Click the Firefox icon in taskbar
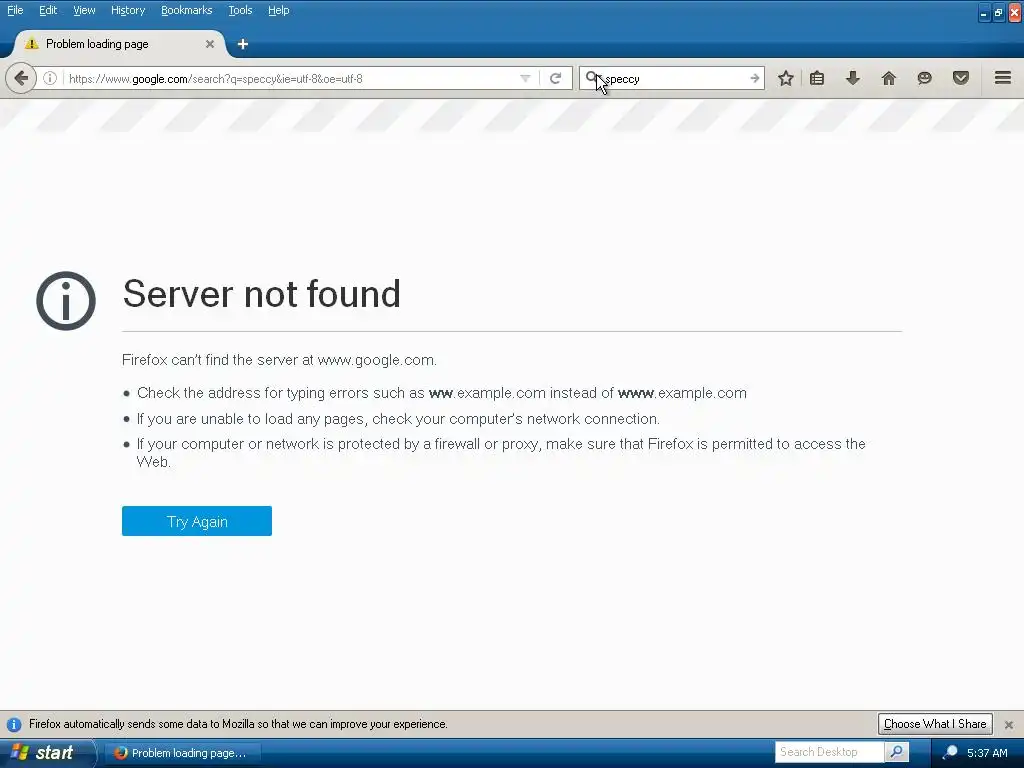This screenshot has width=1024, height=768. click(x=120, y=753)
